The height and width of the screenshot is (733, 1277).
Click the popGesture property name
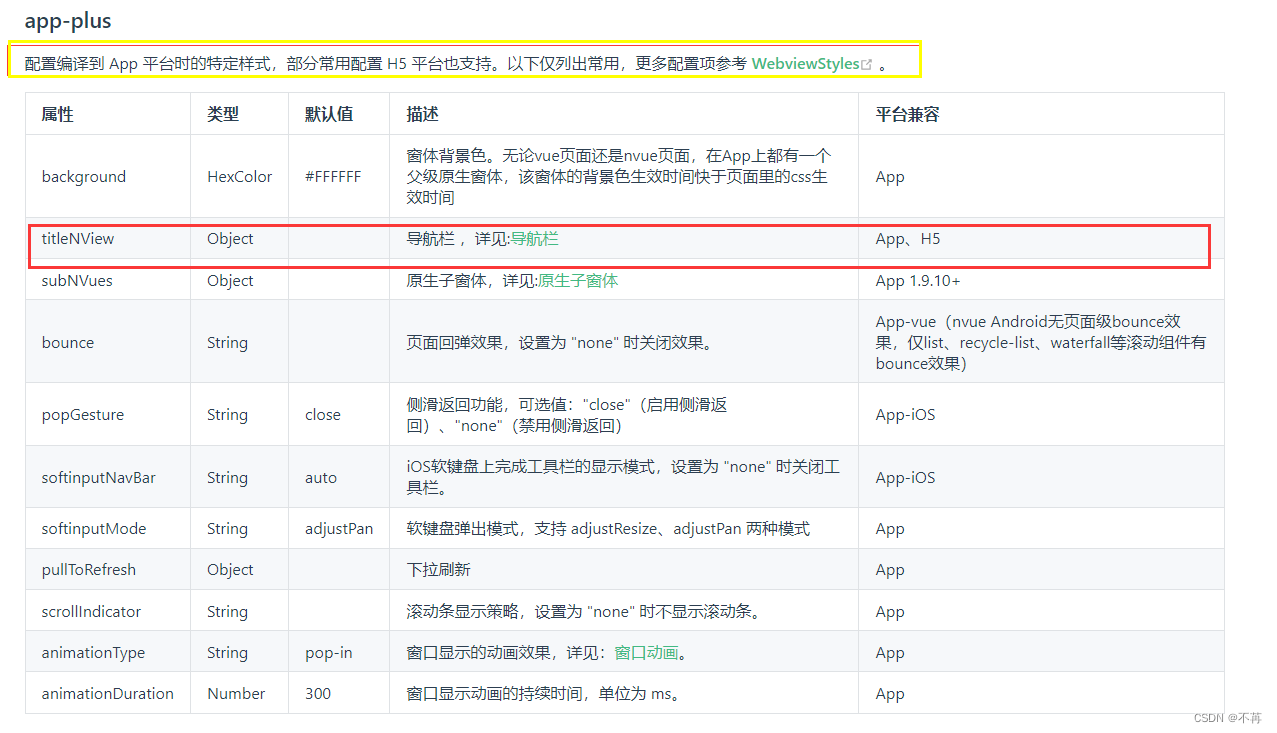point(82,414)
